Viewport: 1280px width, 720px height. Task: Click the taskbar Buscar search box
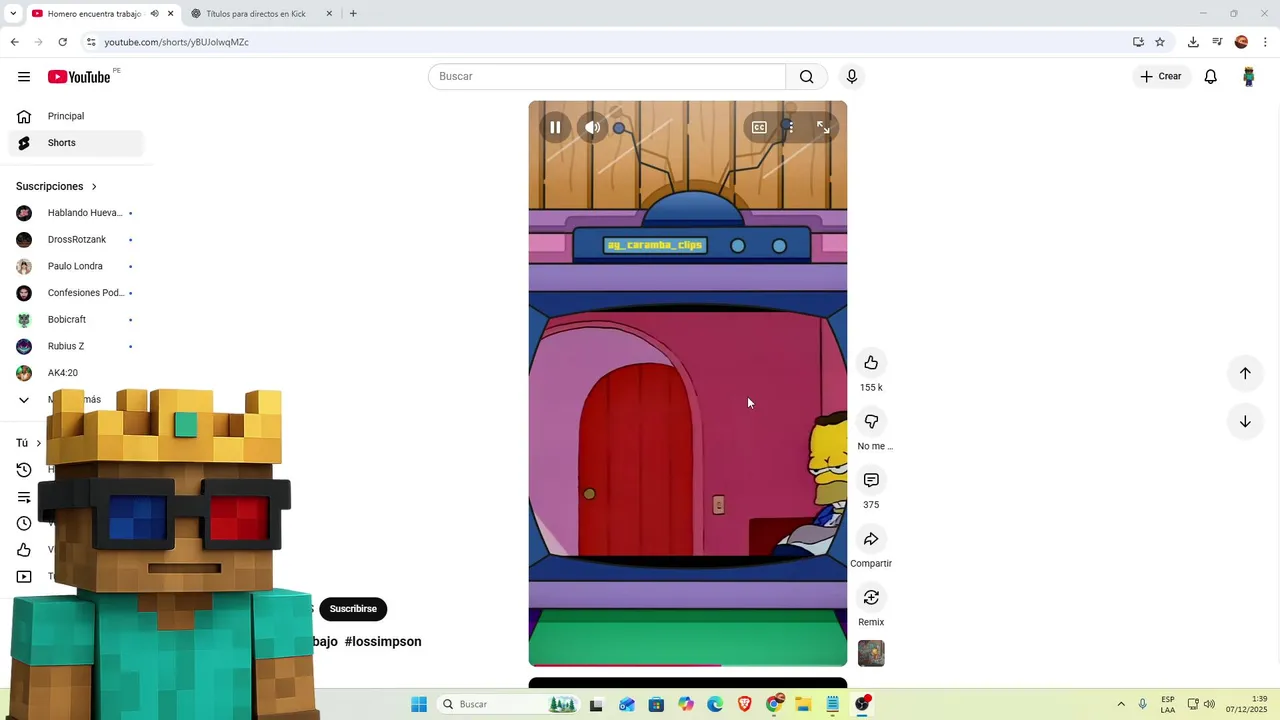(509, 704)
